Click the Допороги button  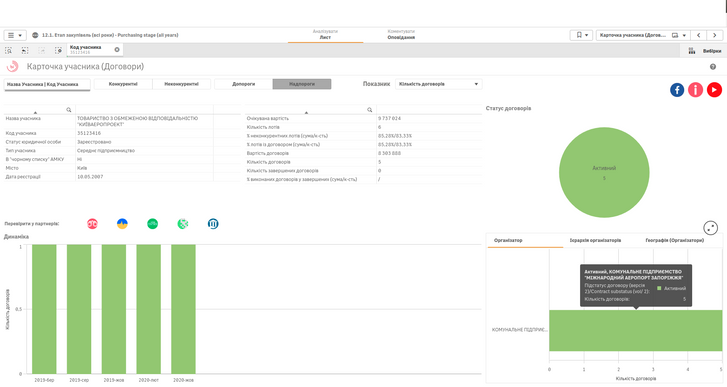(x=243, y=84)
